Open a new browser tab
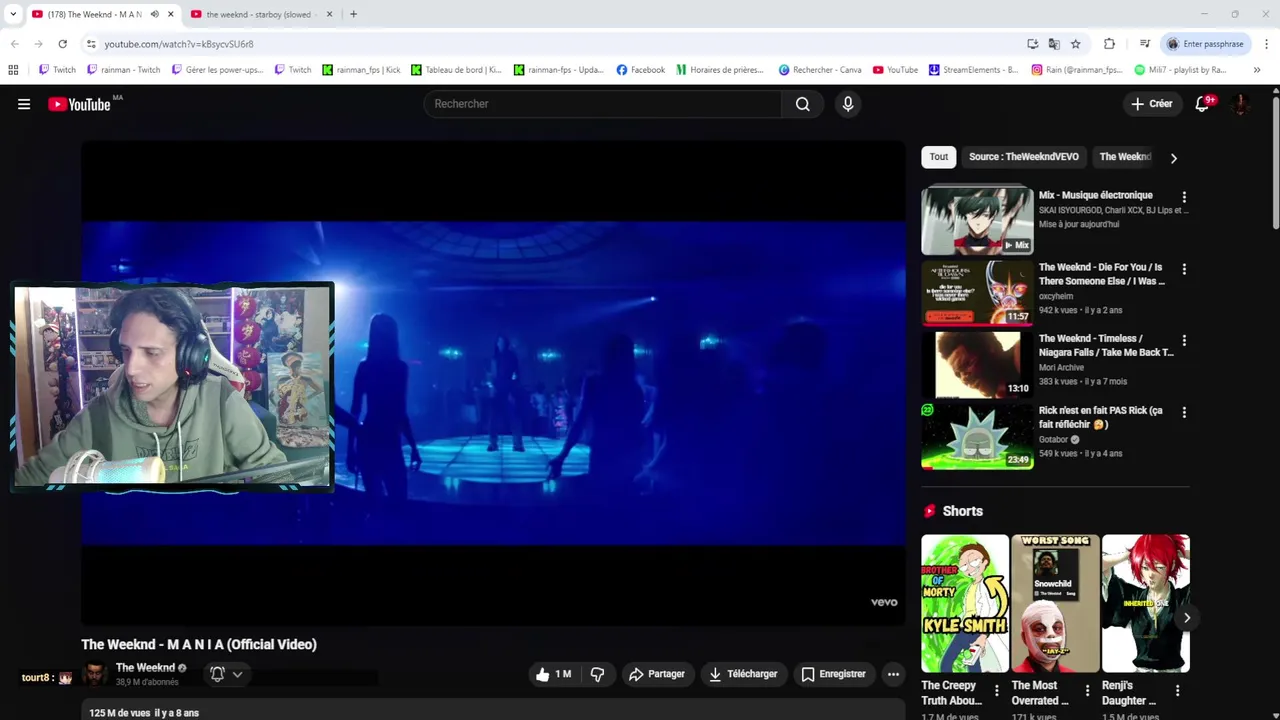 click(x=353, y=14)
